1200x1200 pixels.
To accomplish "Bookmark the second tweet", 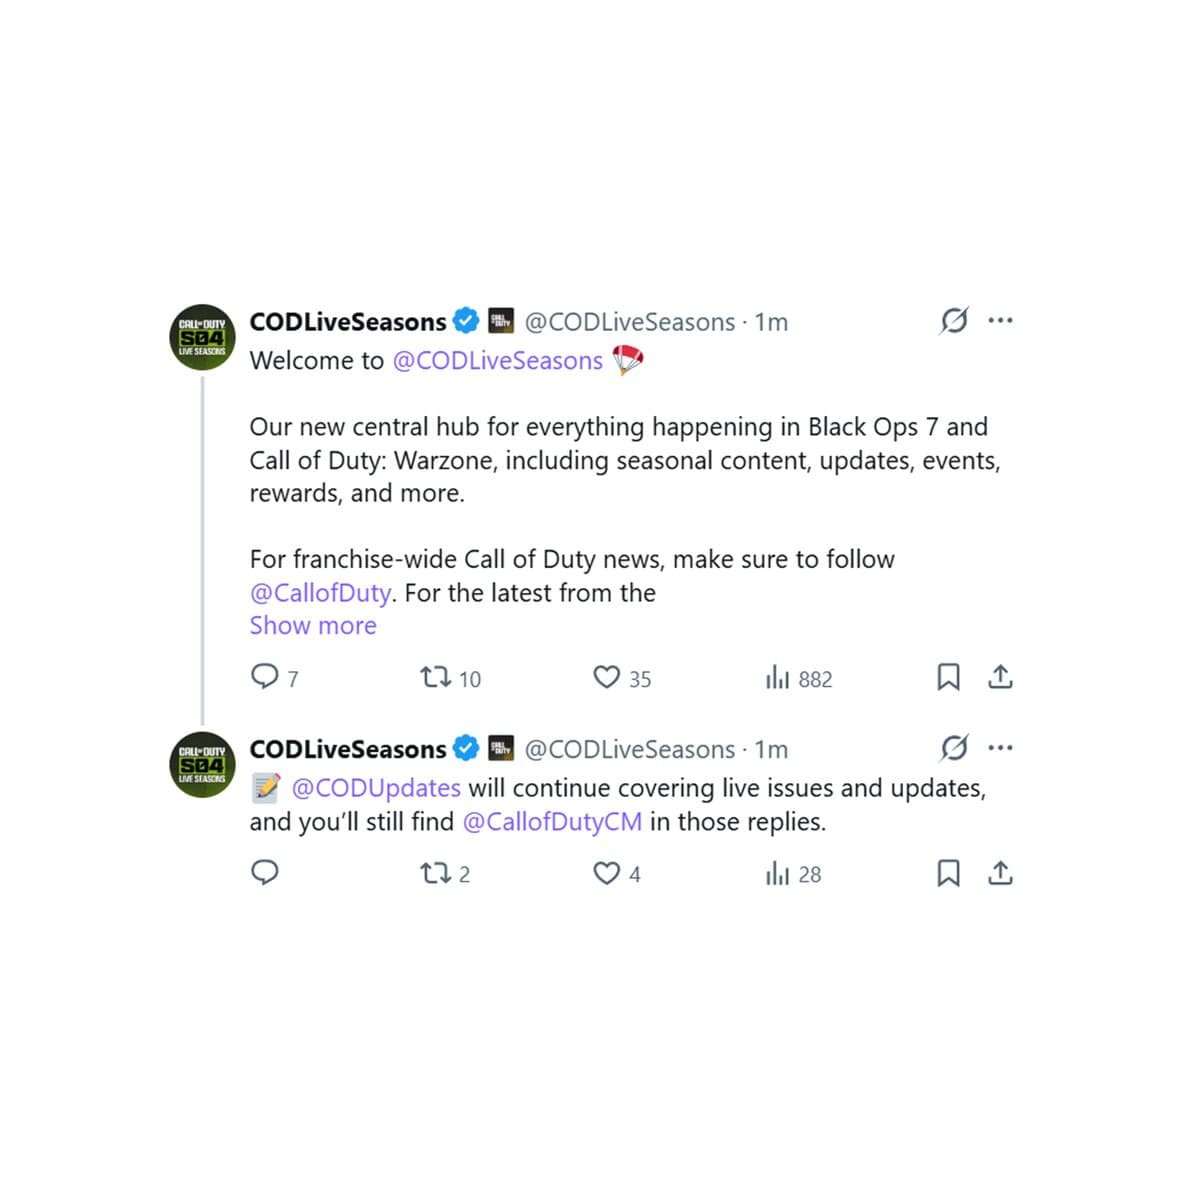I will point(948,873).
